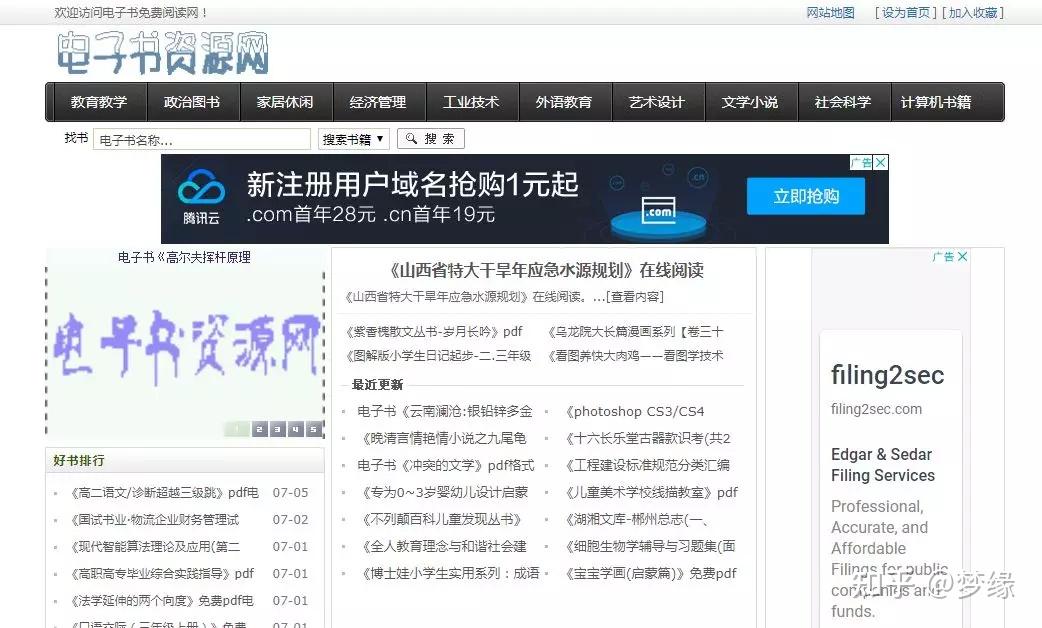Click the 设为首页 link

point(907,13)
